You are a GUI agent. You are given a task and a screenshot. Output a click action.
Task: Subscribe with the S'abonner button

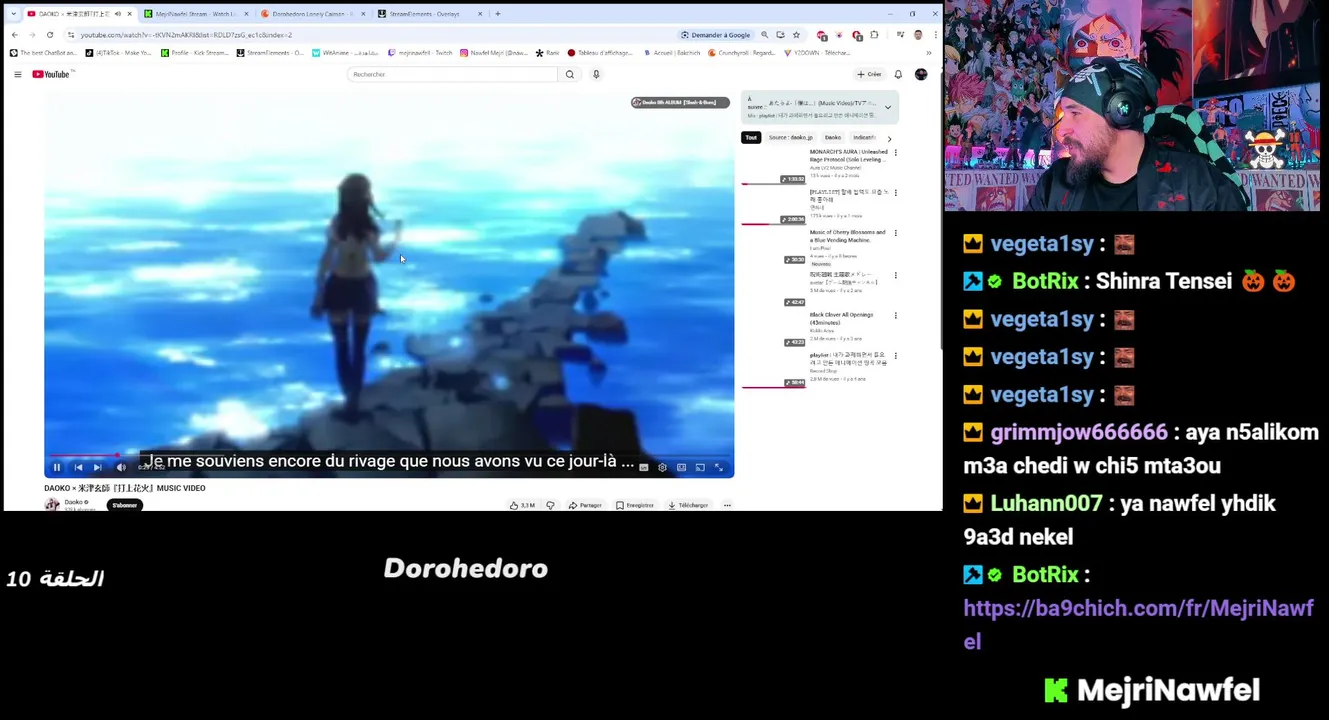(x=124, y=505)
